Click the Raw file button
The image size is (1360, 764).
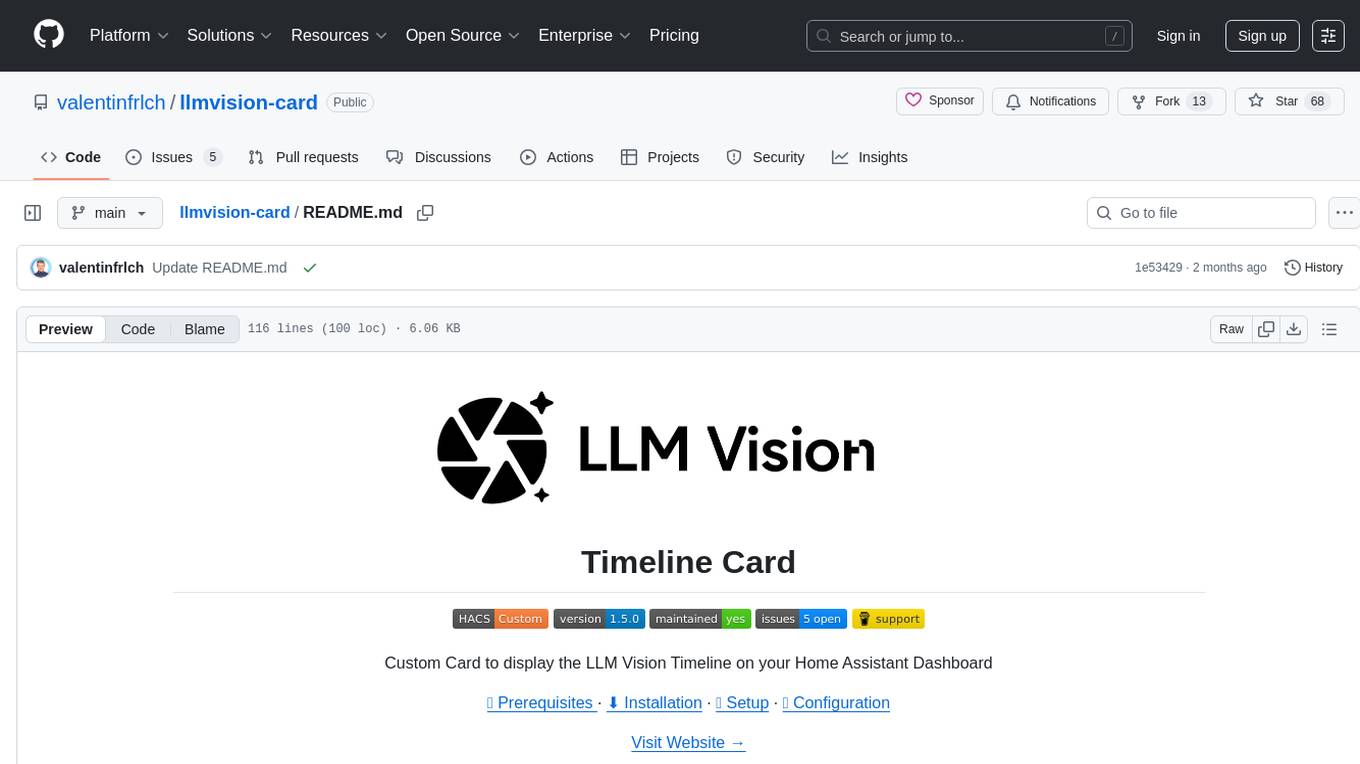[x=1231, y=329]
